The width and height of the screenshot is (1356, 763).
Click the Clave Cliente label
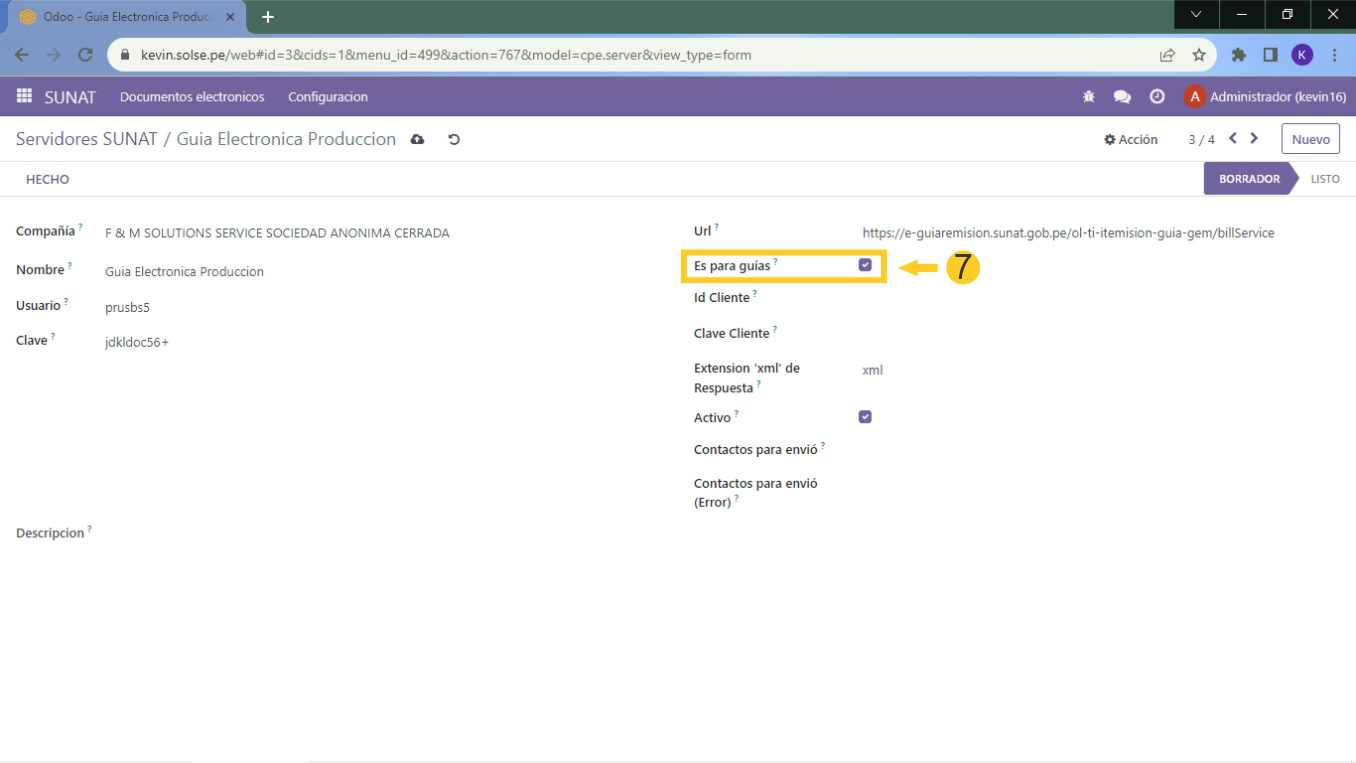[732, 333]
